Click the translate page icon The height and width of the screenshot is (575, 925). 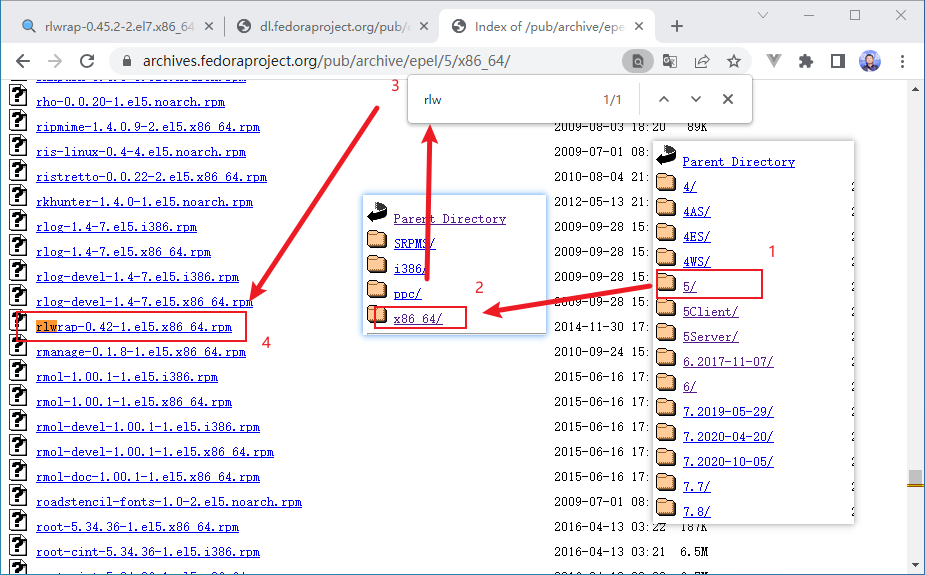pos(670,61)
